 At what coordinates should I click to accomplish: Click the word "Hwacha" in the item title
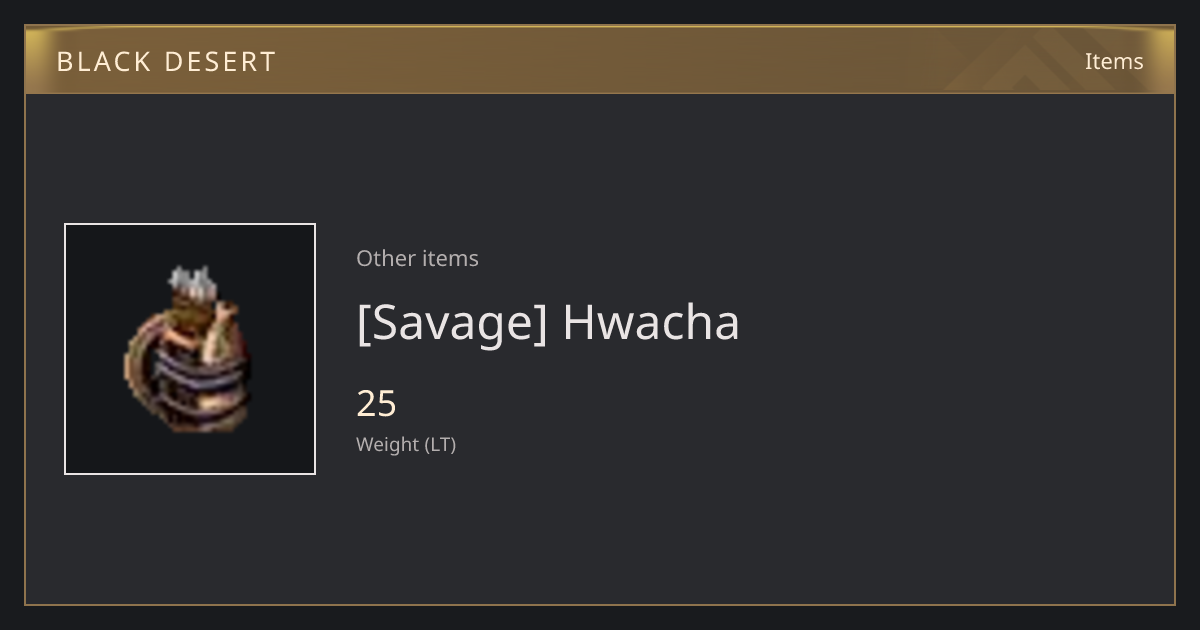click(651, 322)
